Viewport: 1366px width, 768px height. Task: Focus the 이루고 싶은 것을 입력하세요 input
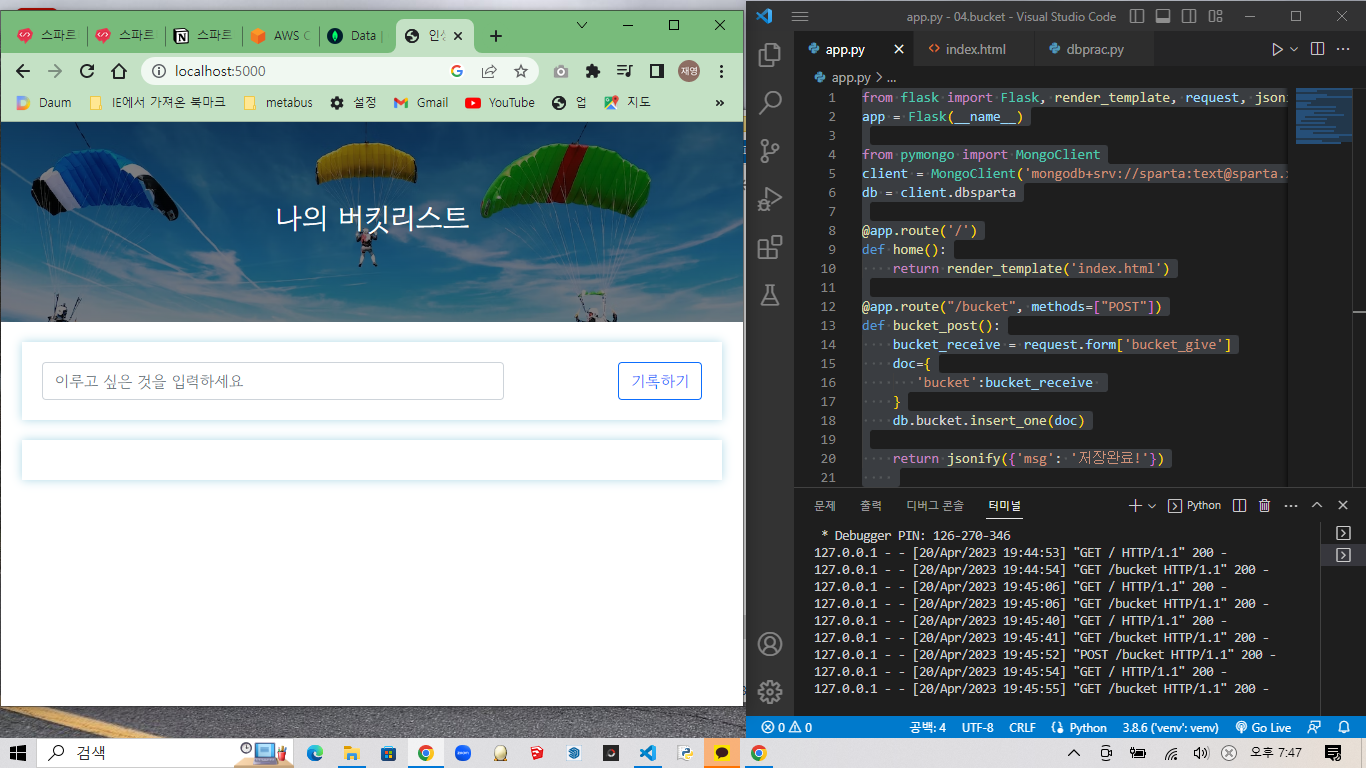(x=272, y=381)
